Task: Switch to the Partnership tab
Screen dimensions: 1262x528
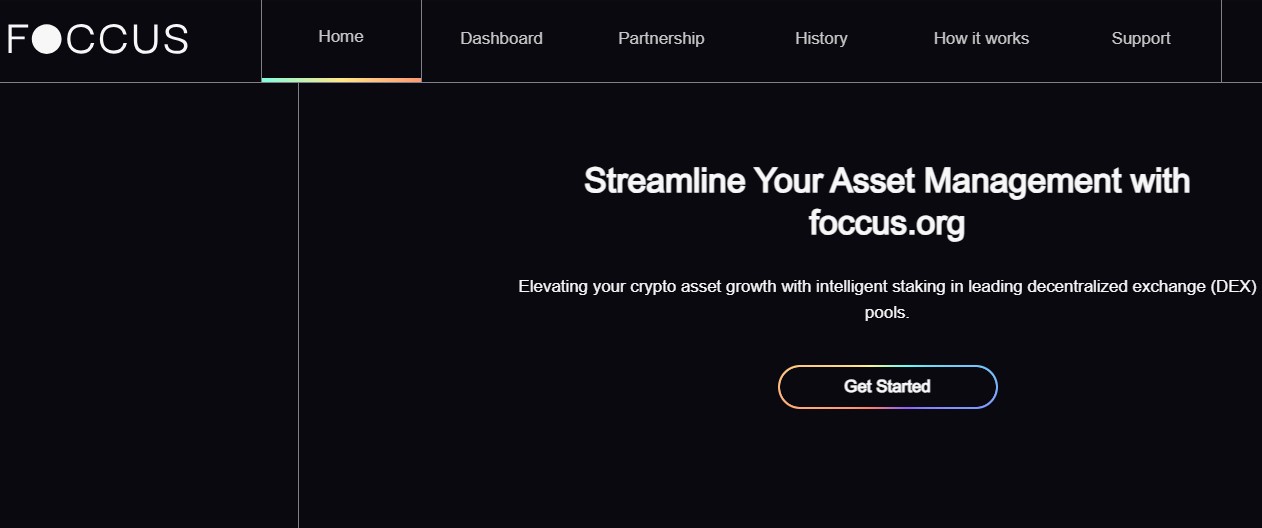Action: pyautogui.click(x=661, y=39)
